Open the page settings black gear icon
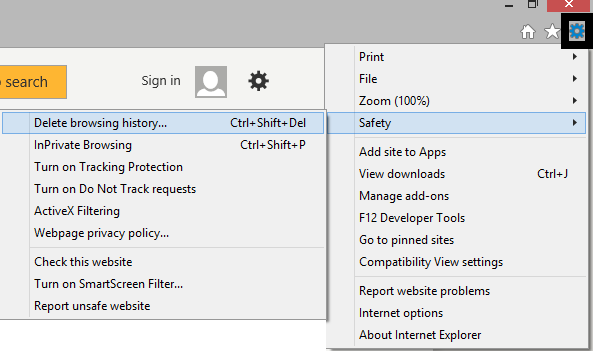Image resolution: width=596 pixels, height=360 pixels. tap(258, 81)
